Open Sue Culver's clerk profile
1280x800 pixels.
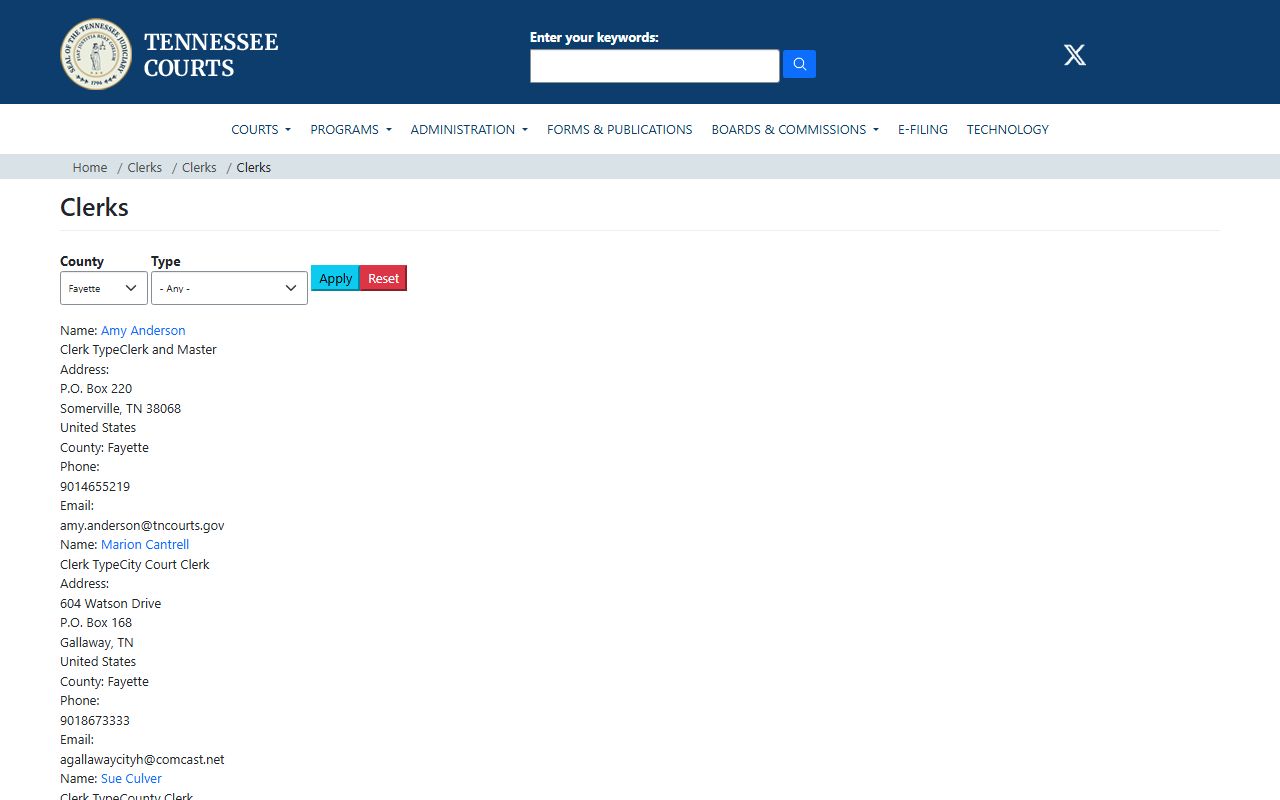[x=131, y=778]
